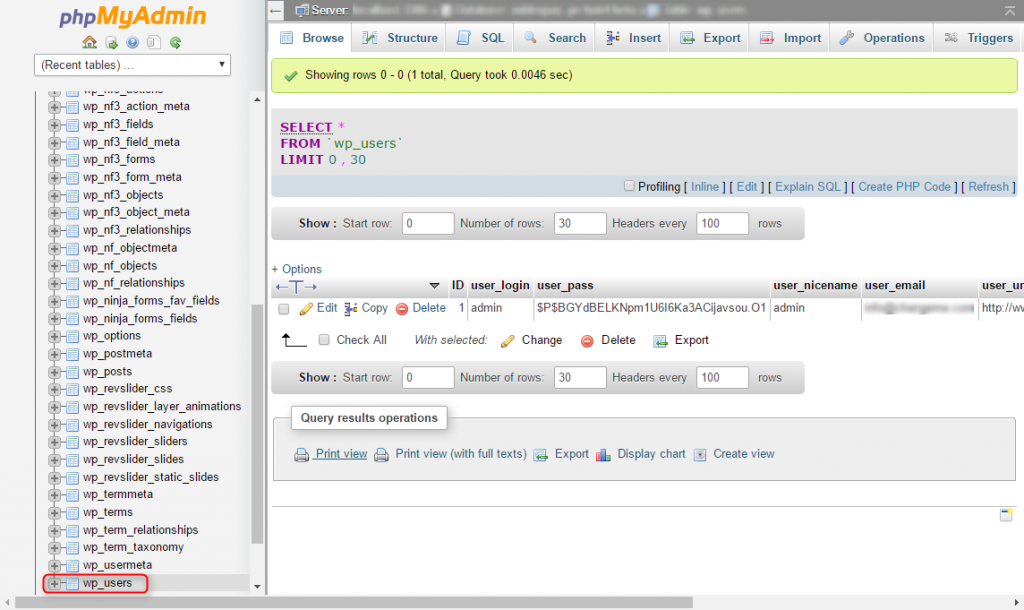Viewport: 1024px width, 610px height.
Task: Expand the wp_postmeta table node
Action: click(x=54, y=354)
